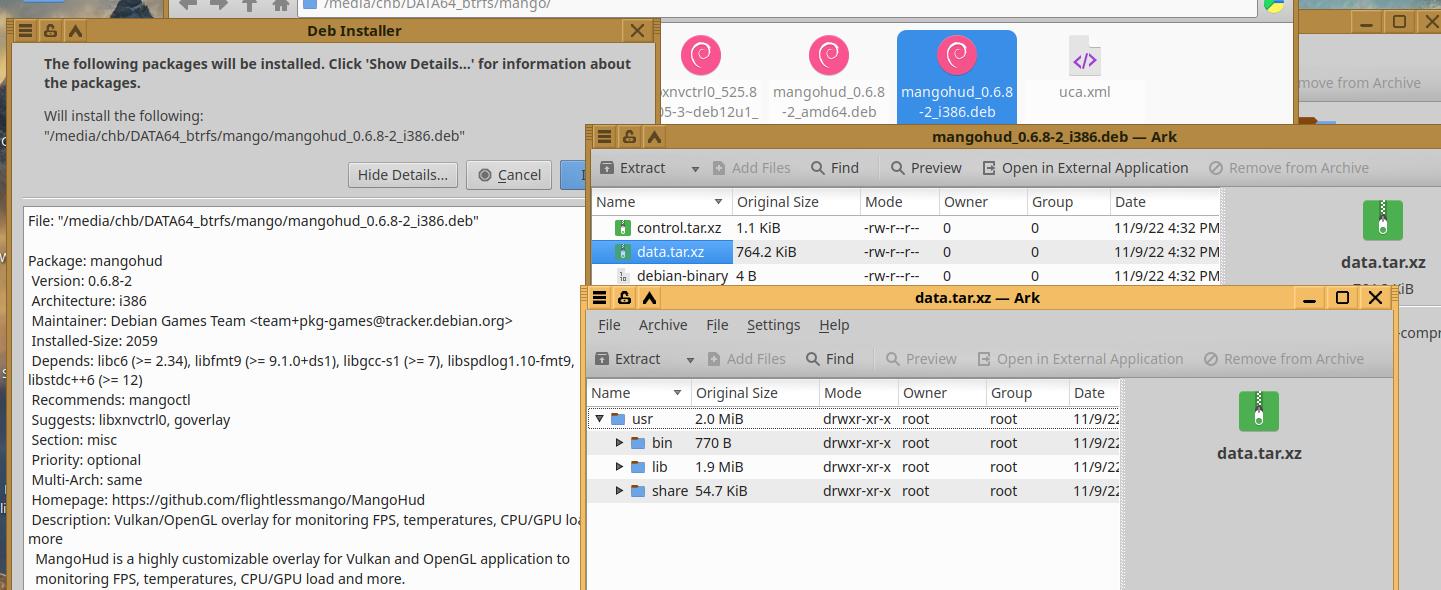The height and width of the screenshot is (590, 1441).
Task: Click Name column sort header in mangohud Ark
Action: point(661,202)
